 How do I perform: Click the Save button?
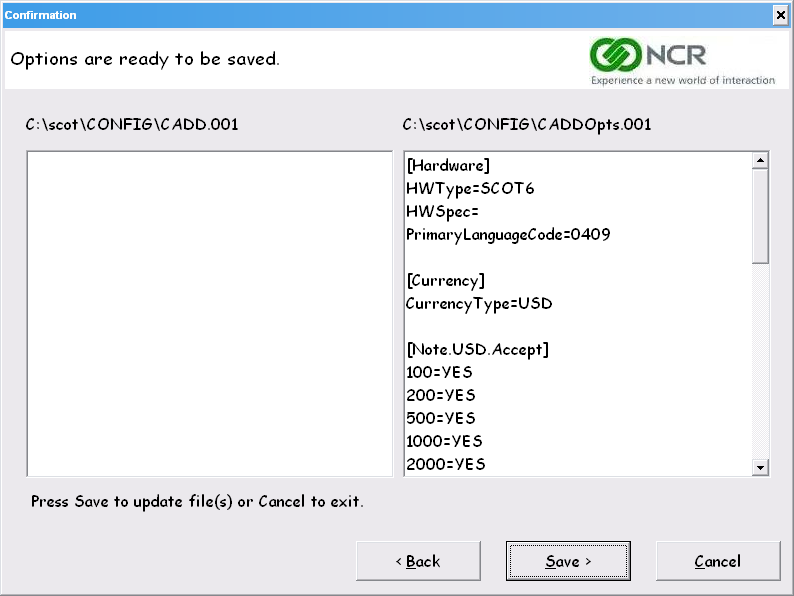pos(568,561)
